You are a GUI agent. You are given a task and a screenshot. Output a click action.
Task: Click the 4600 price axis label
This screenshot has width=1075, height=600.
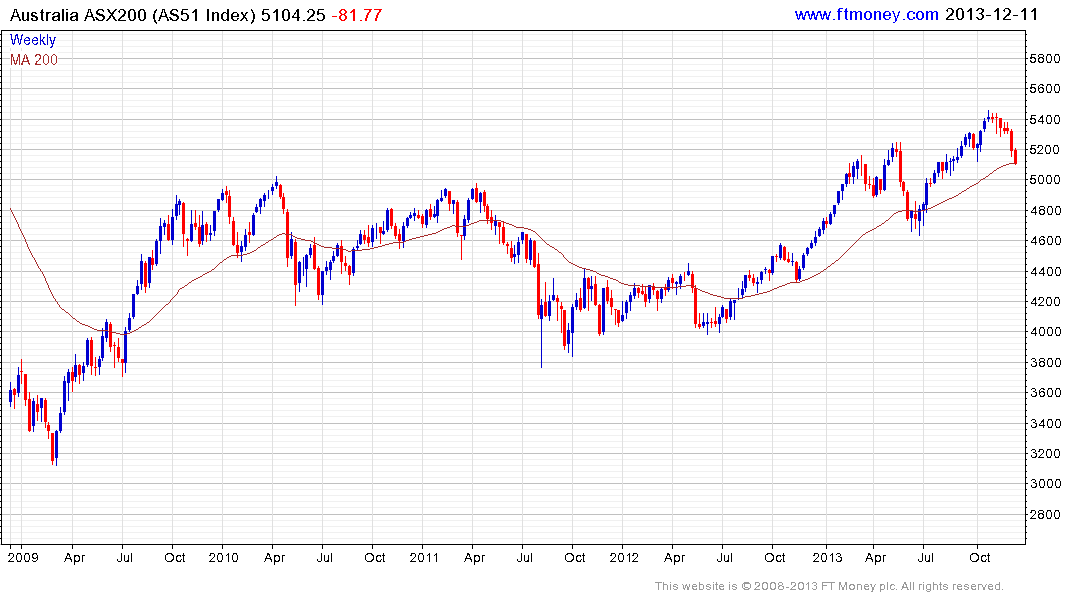[x=1044, y=241]
